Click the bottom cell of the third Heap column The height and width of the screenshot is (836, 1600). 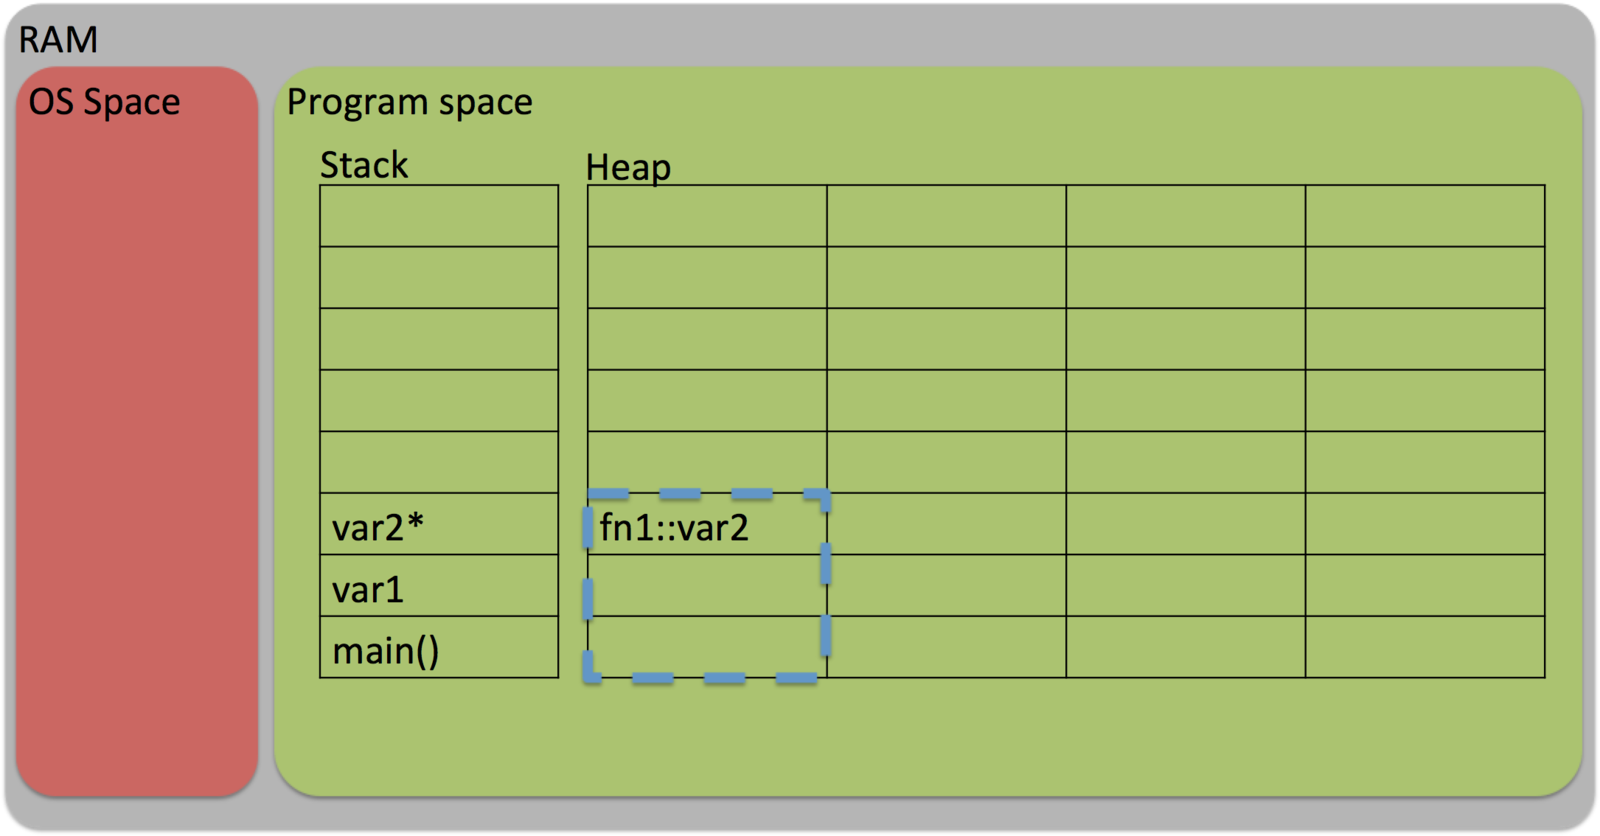click(x=1185, y=647)
